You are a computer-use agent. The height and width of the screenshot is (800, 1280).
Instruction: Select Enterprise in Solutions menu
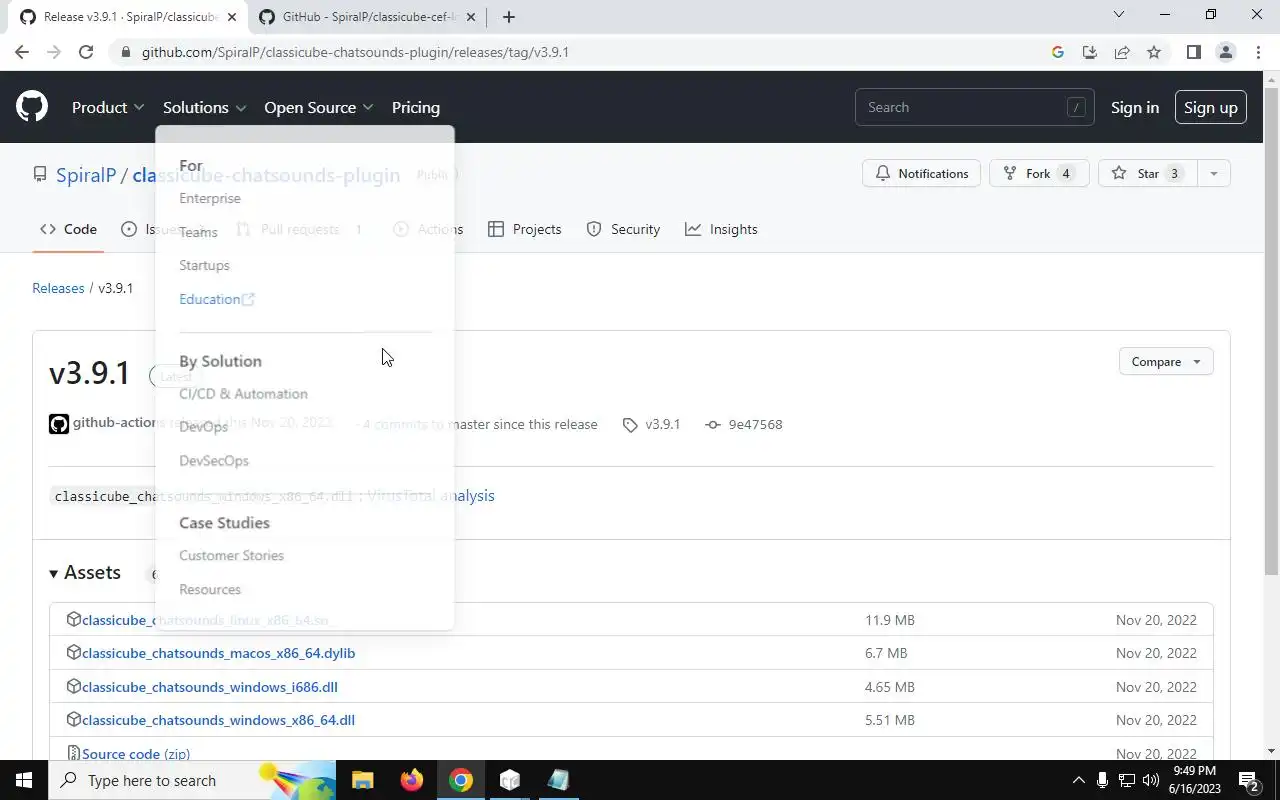click(x=210, y=198)
